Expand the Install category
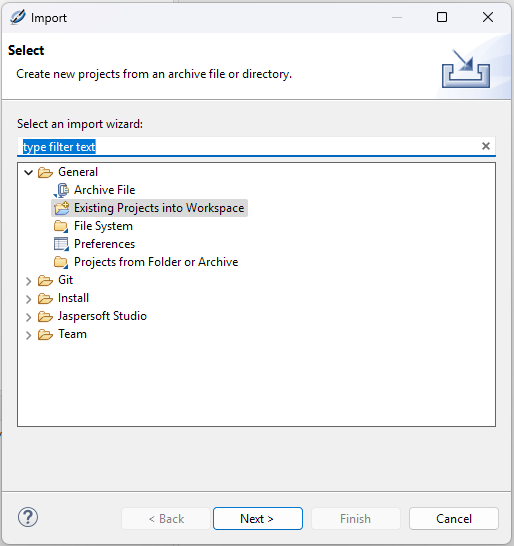Screen dimensions: 514x546 [29, 299]
